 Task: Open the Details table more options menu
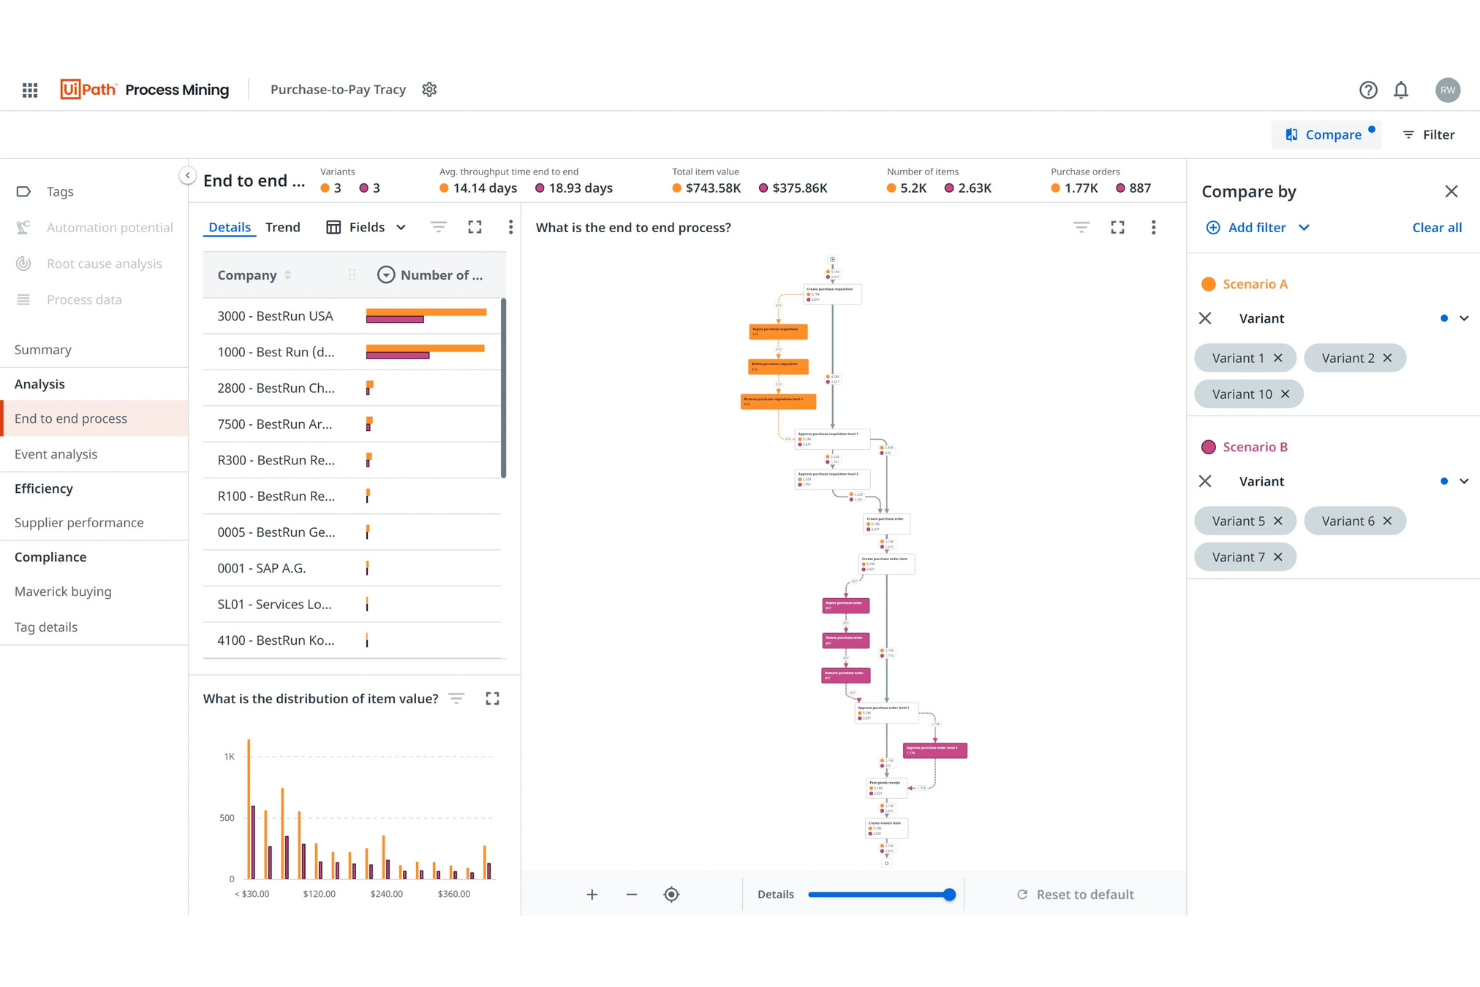point(510,227)
